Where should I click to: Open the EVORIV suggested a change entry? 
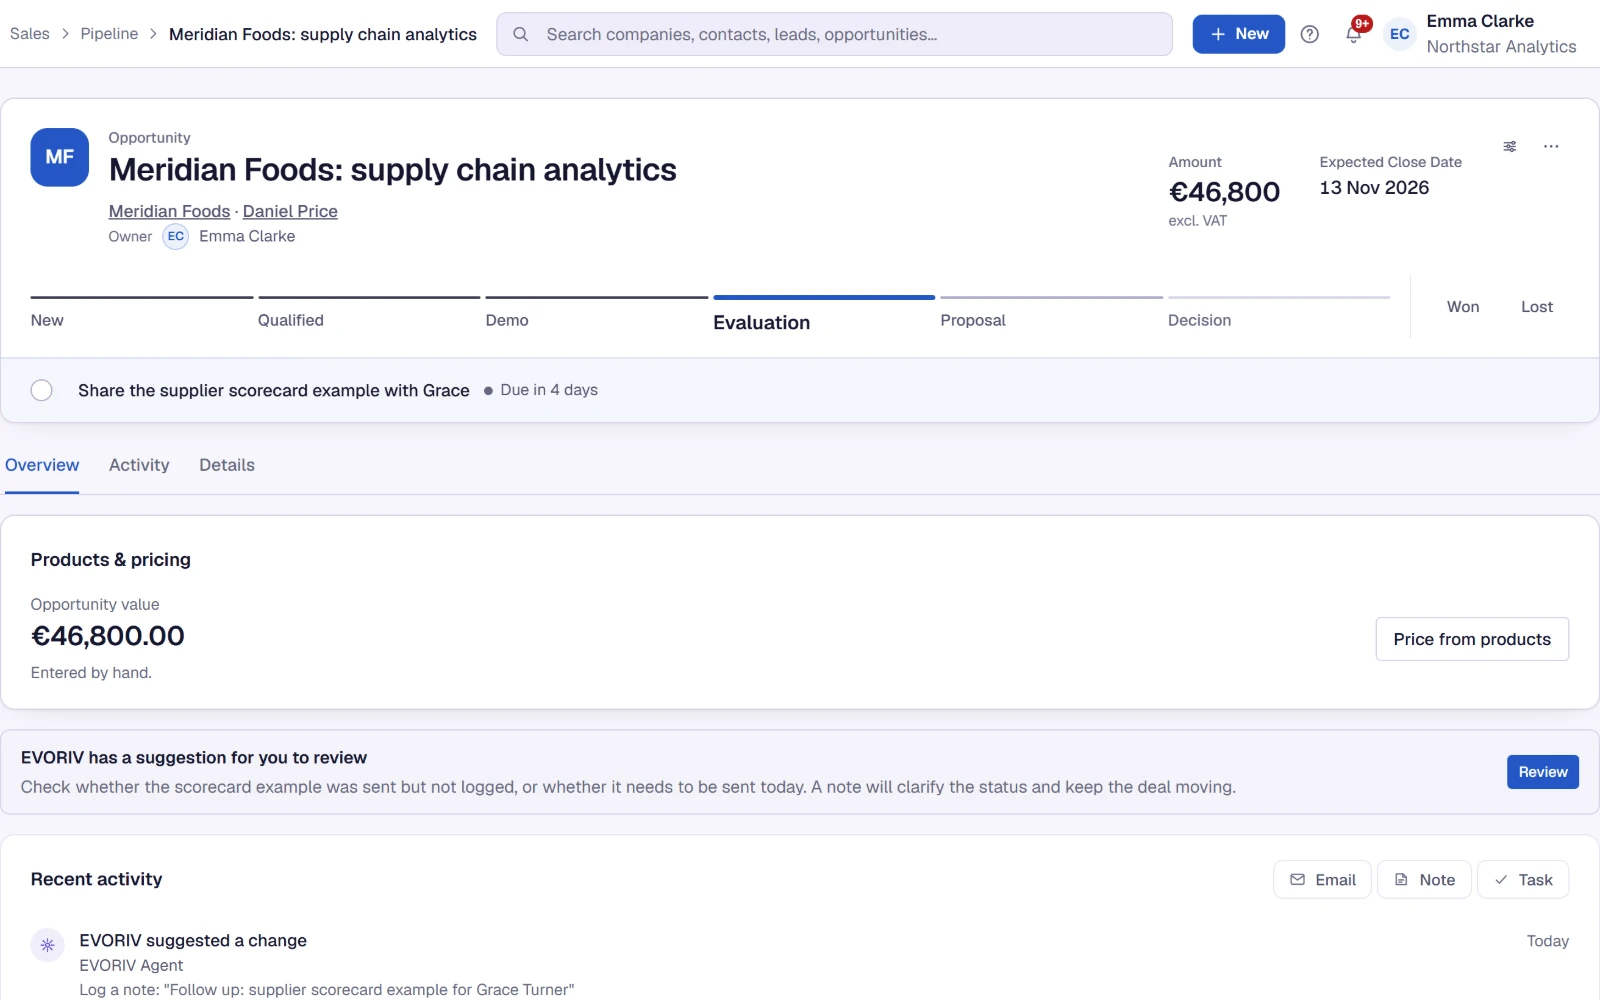pos(193,941)
